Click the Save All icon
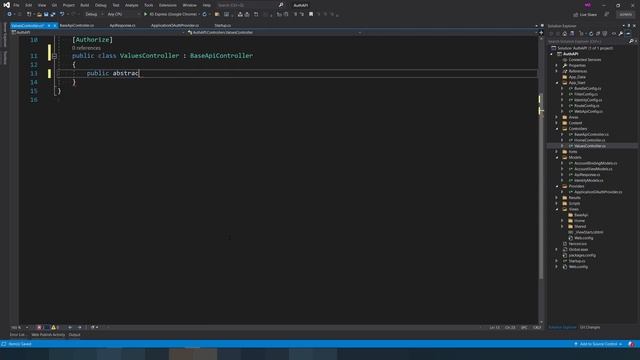The height and width of the screenshot is (360, 640). click(53, 14)
